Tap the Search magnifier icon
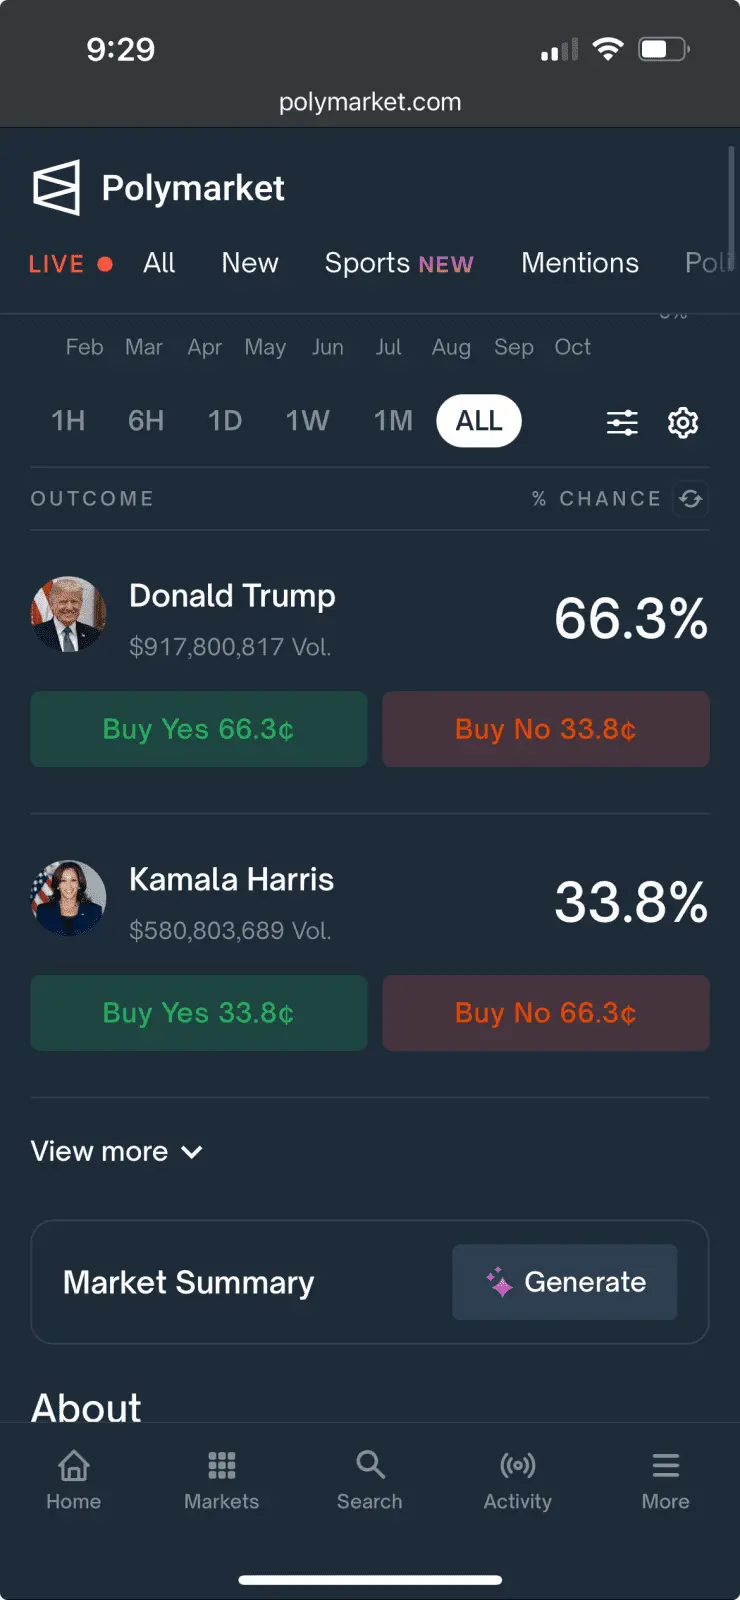 coord(370,1466)
